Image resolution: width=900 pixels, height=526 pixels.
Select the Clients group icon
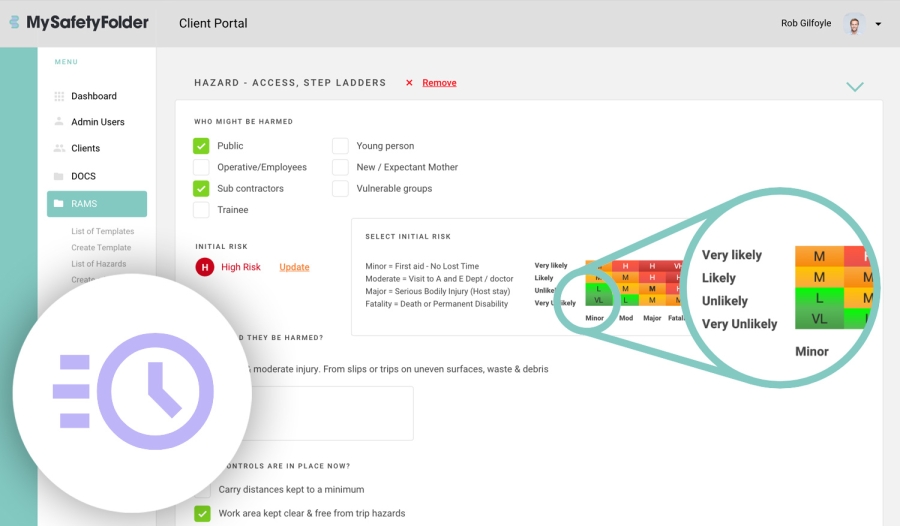59,148
